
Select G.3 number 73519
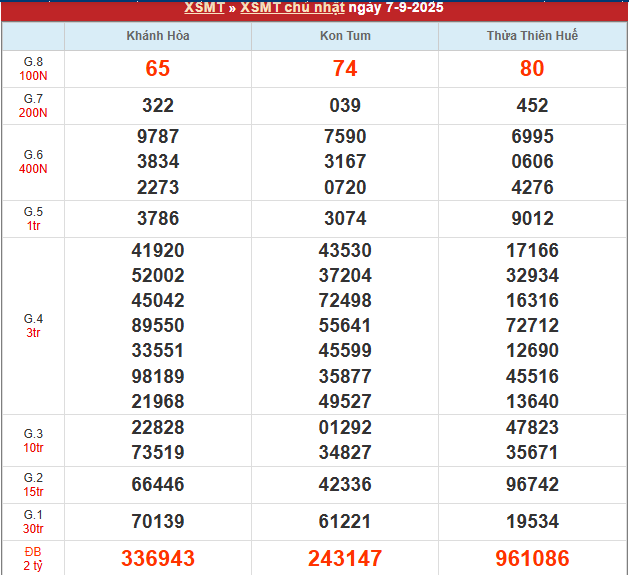tap(158, 453)
